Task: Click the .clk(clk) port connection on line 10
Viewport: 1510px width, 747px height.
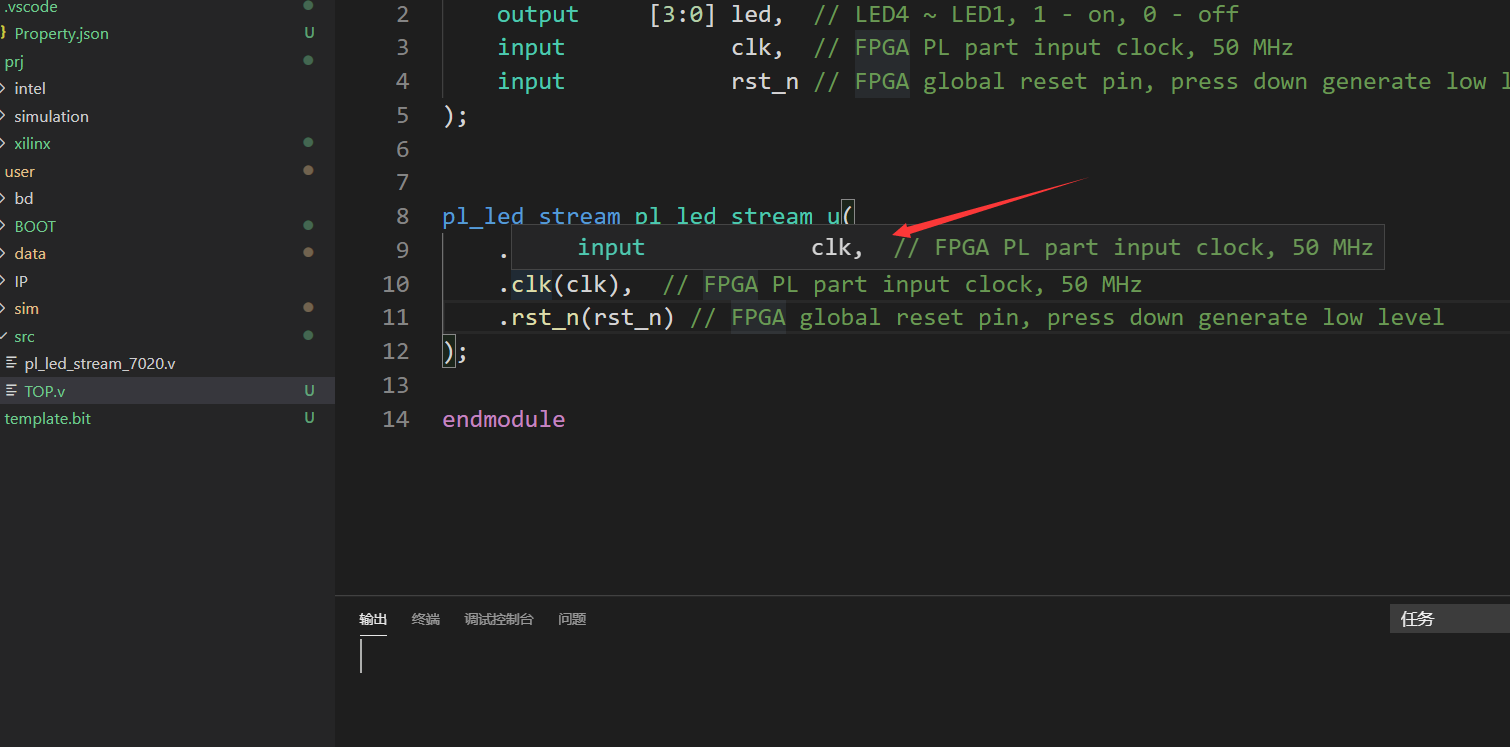Action: point(565,285)
